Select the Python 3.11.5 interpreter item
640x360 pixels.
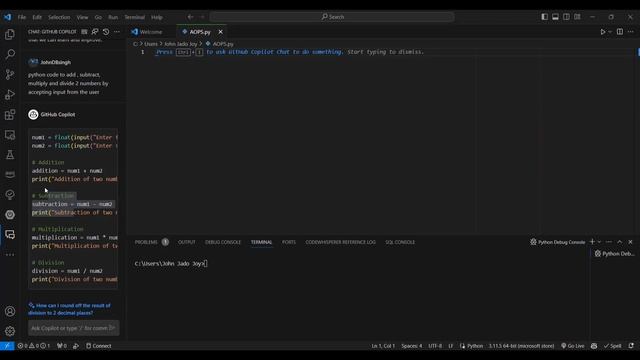pyautogui.click(x=521, y=346)
